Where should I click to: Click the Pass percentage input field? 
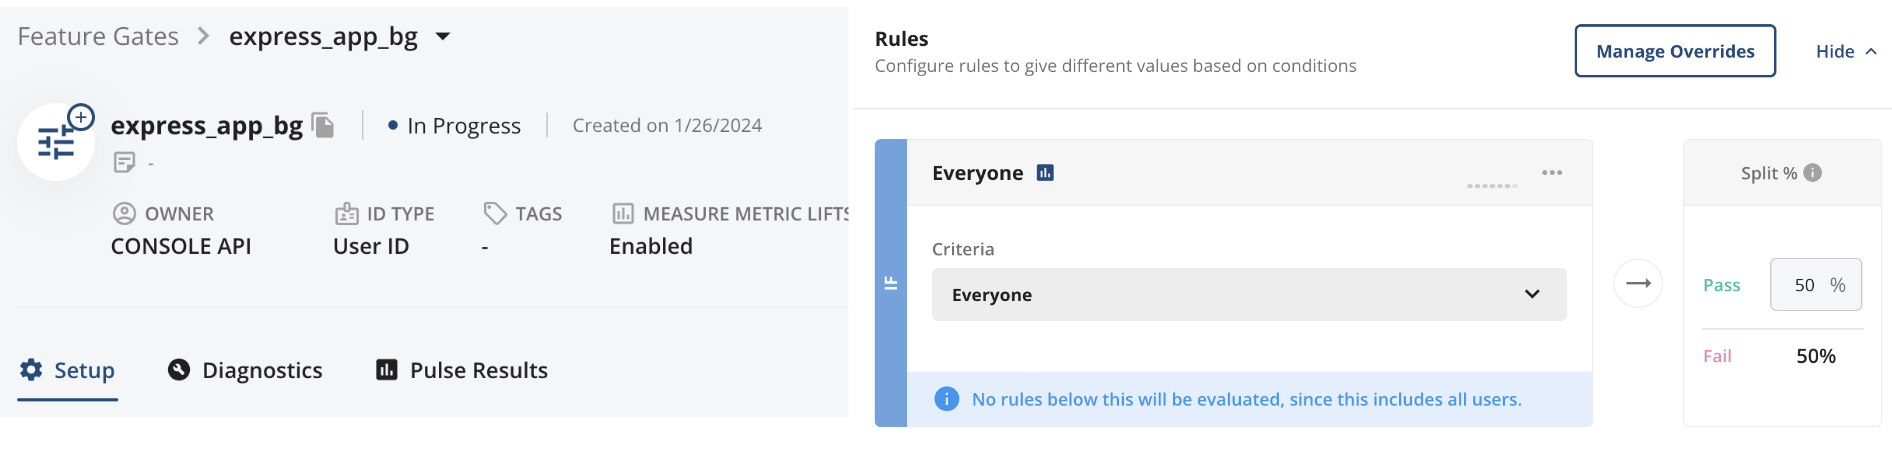click(x=1816, y=284)
